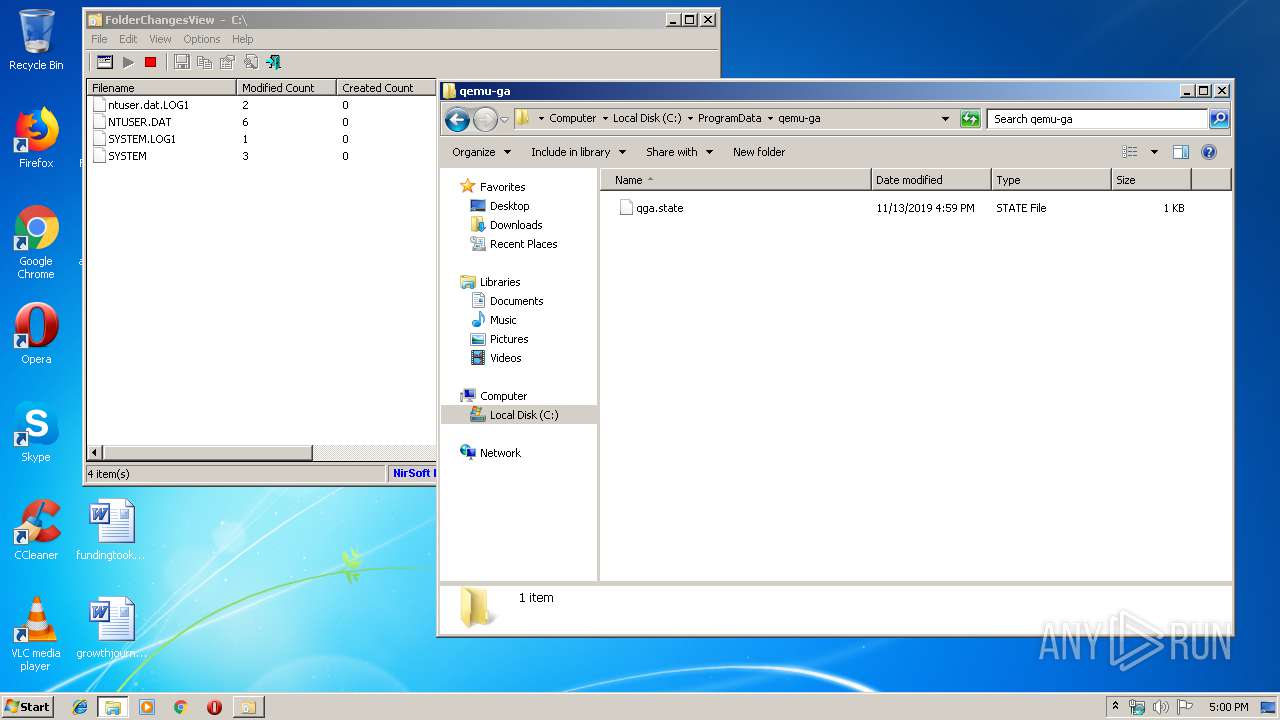The width and height of the screenshot is (1280, 720).
Task: Select Favorites in the navigation pane
Action: point(502,187)
